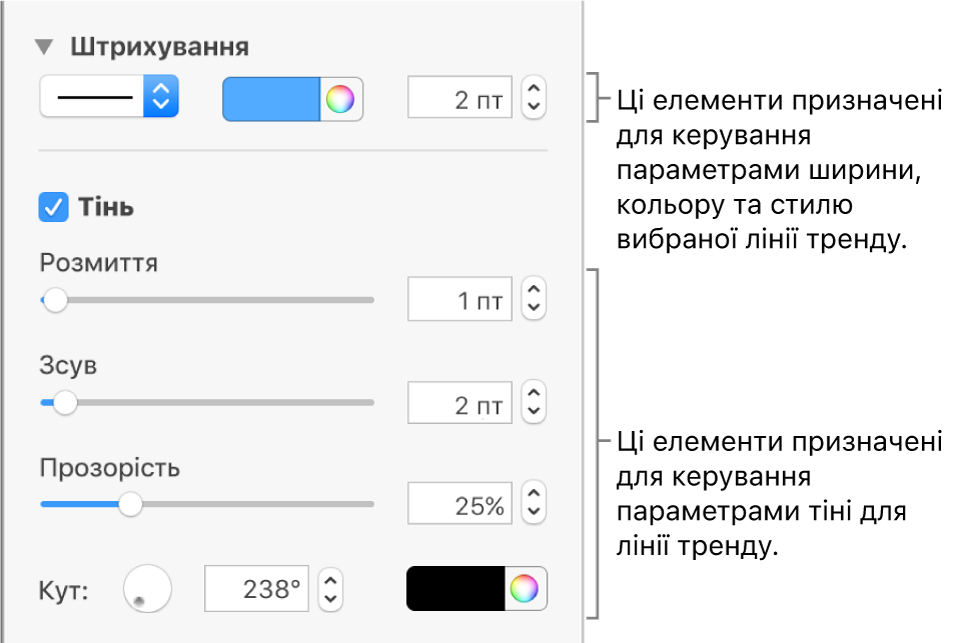Uncheck the Тінь checkbox
The width and height of the screenshot is (964, 643).
click(x=52, y=208)
